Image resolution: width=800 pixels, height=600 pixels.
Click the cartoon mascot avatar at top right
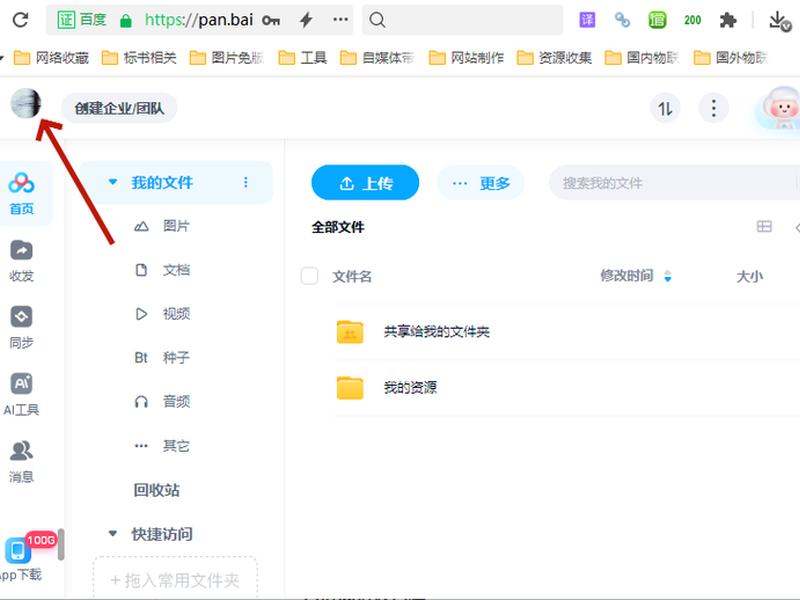point(780,108)
